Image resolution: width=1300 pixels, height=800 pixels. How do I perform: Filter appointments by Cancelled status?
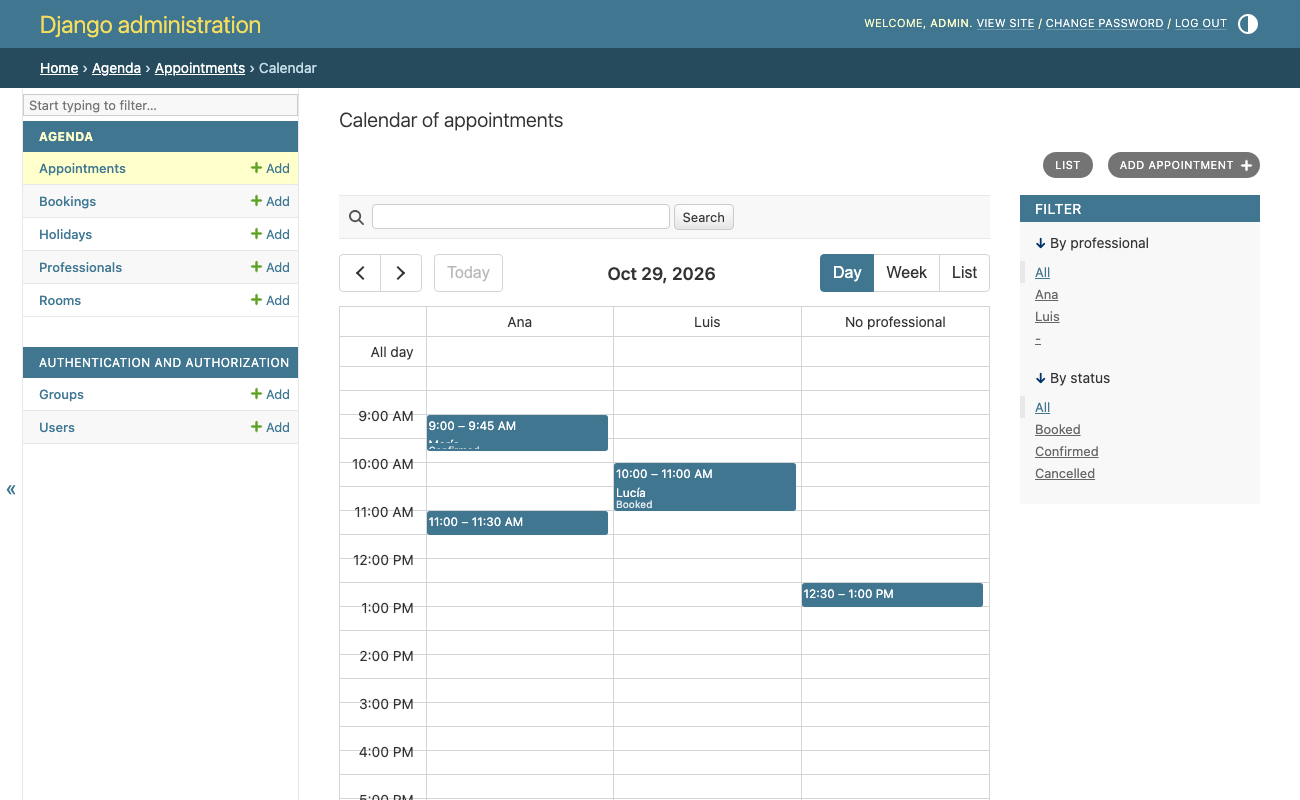(x=1065, y=473)
